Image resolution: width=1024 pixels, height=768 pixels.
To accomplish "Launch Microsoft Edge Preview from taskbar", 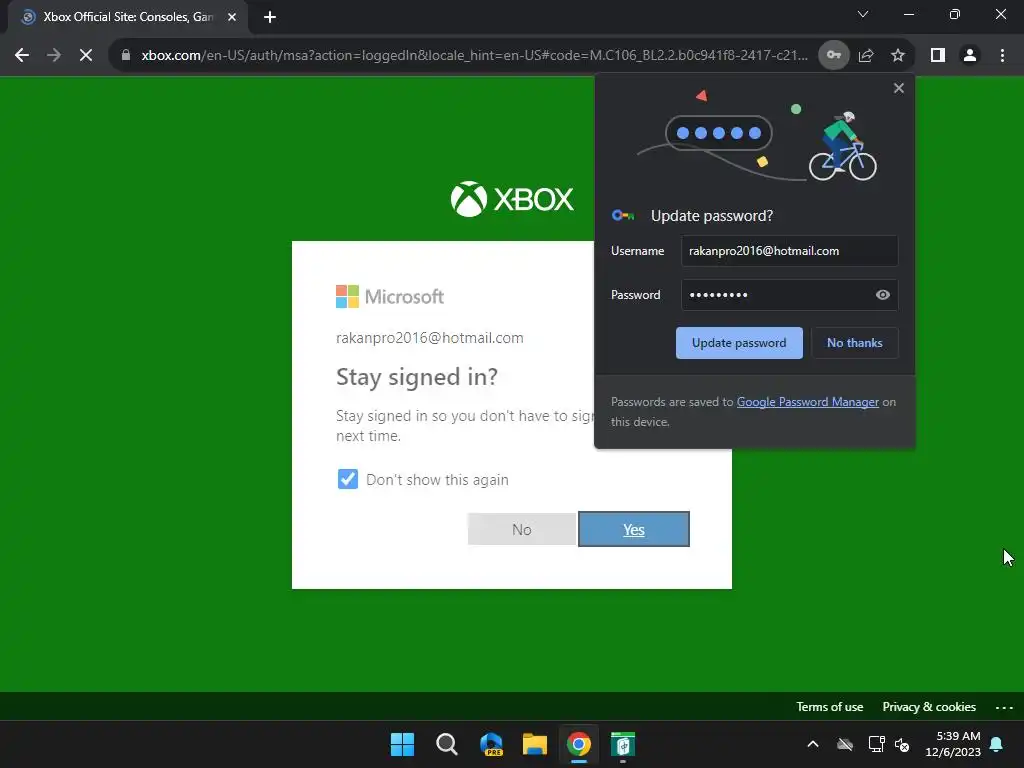I will pos(491,744).
